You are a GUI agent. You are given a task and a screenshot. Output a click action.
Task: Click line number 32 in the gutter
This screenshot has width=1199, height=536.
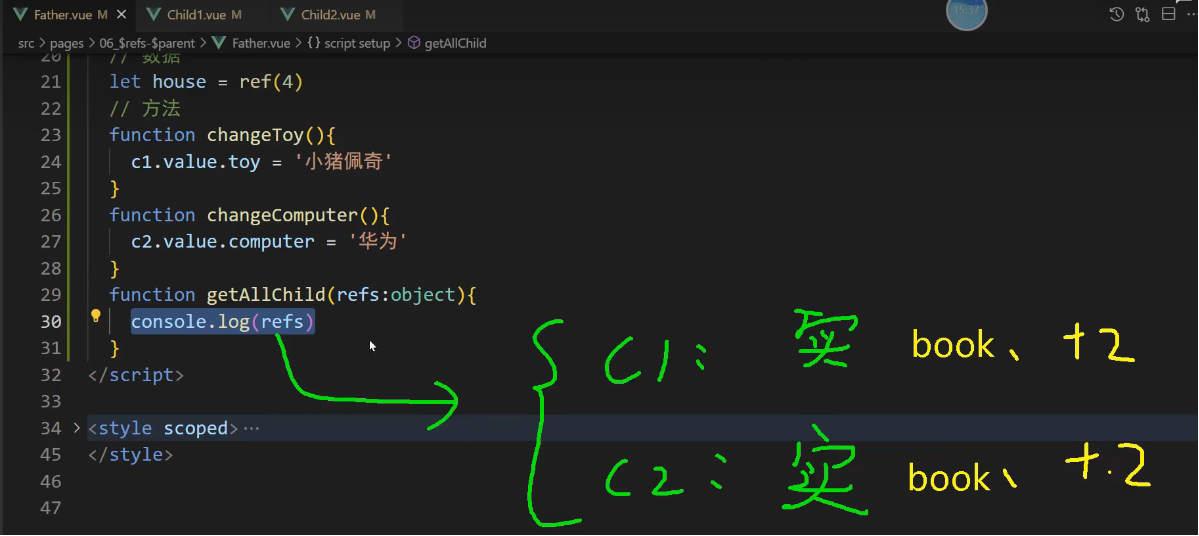50,375
